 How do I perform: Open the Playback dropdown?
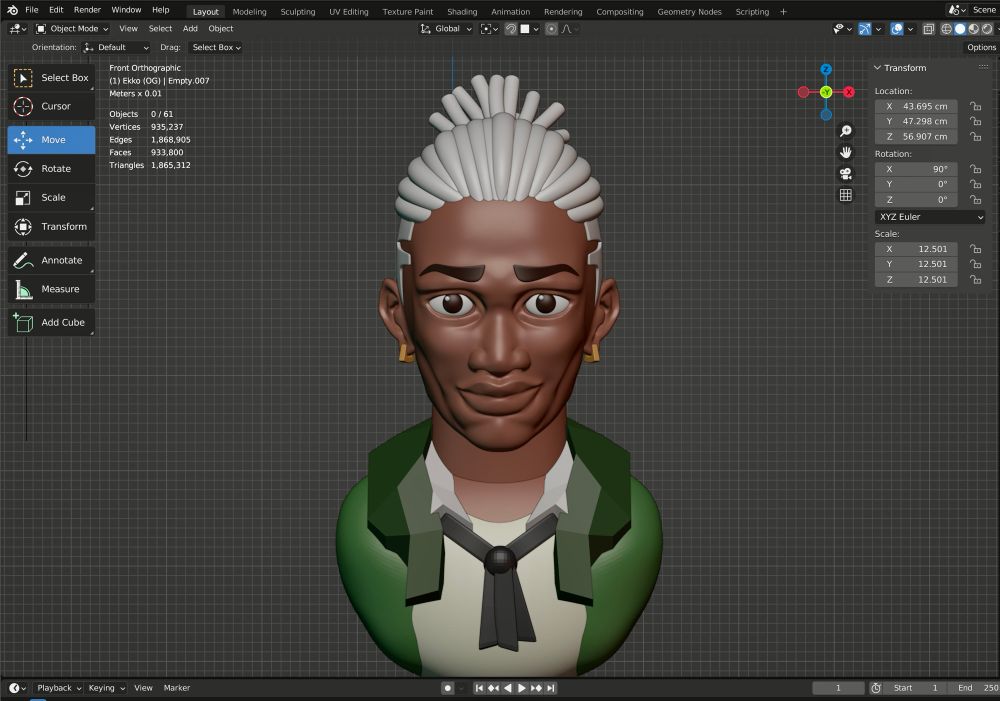(x=59, y=688)
